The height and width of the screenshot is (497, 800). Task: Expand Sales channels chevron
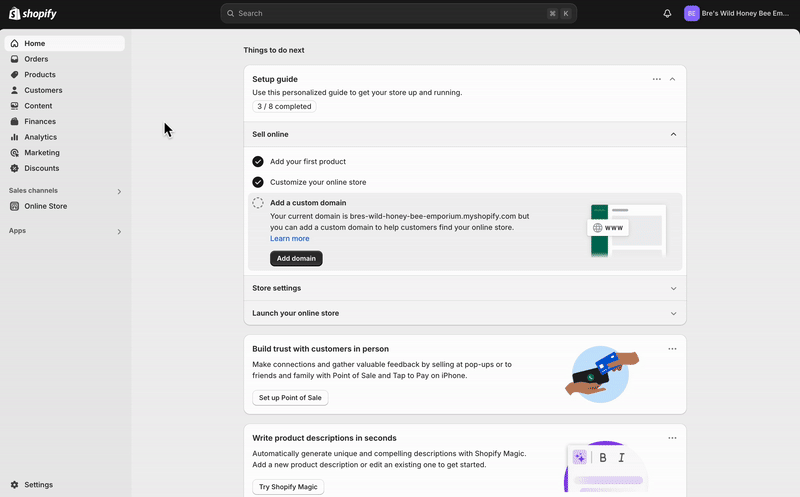point(119,192)
